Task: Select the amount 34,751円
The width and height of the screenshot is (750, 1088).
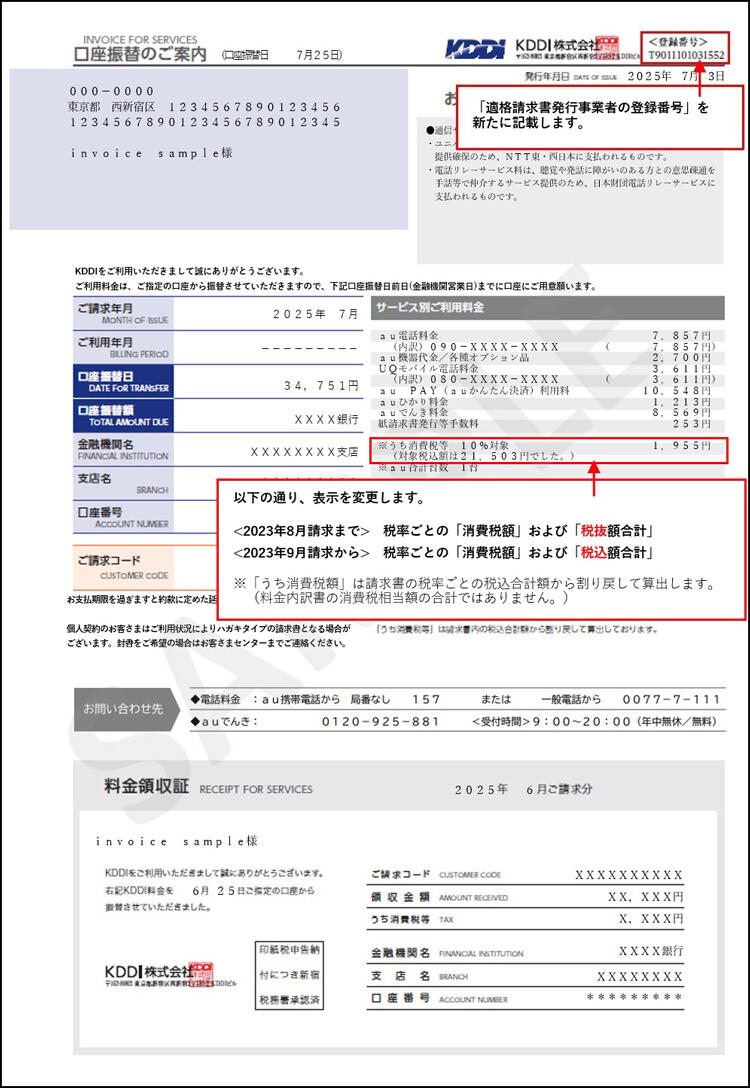Action: [321, 386]
